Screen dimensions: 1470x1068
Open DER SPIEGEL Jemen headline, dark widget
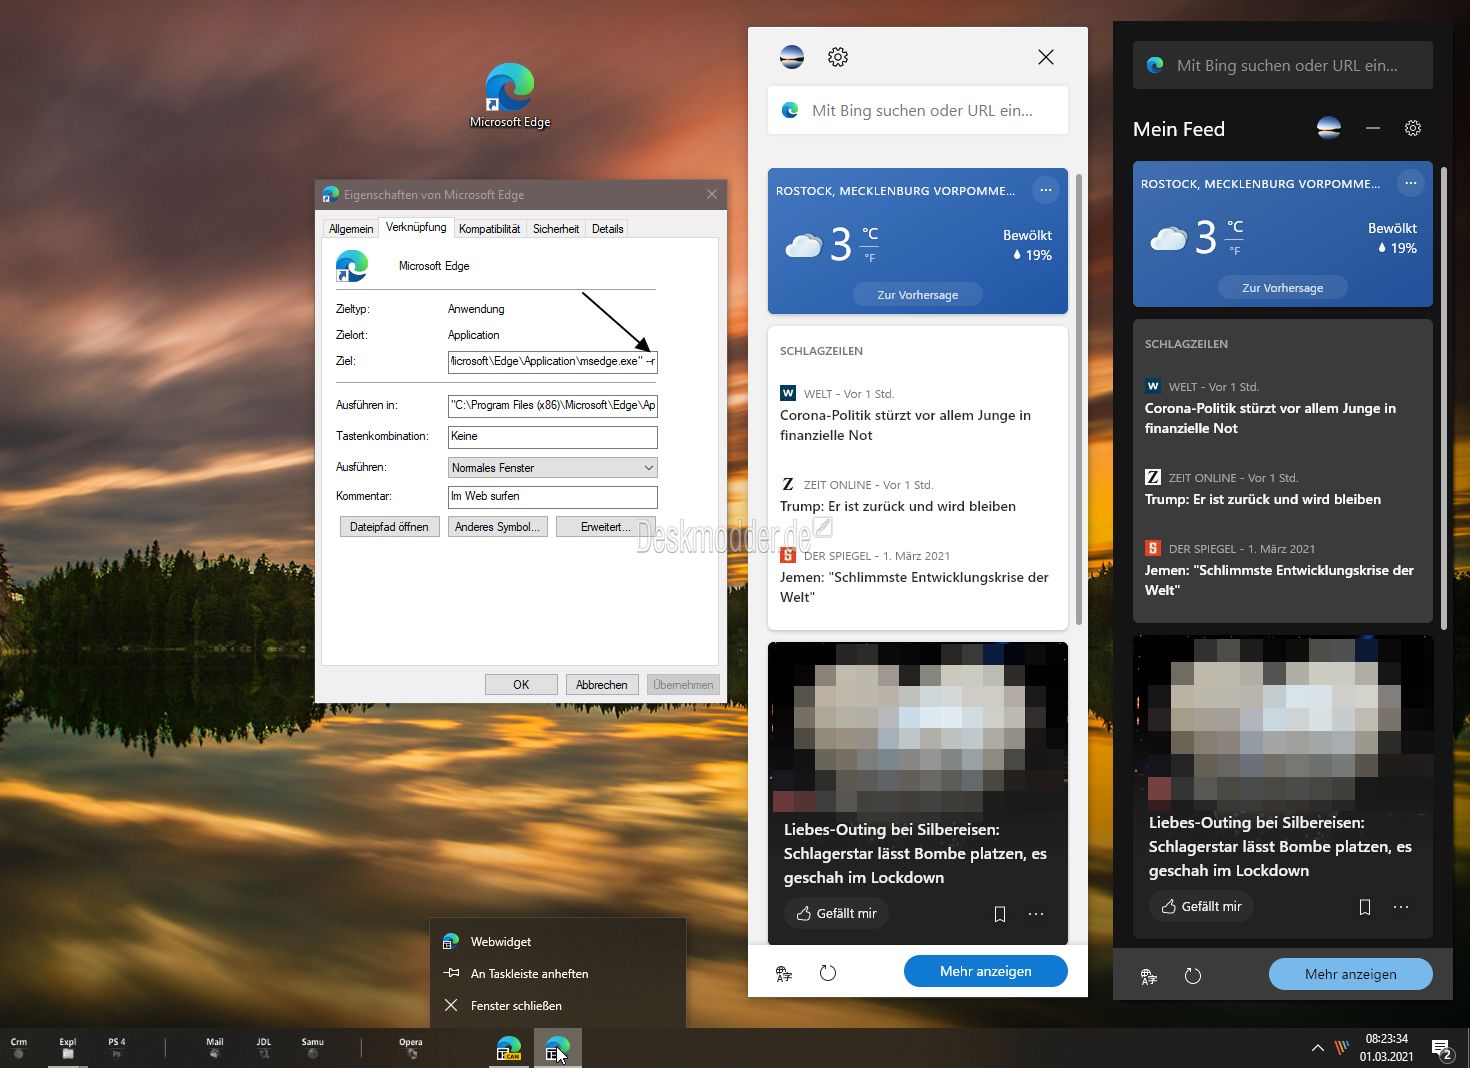[x=1279, y=580]
